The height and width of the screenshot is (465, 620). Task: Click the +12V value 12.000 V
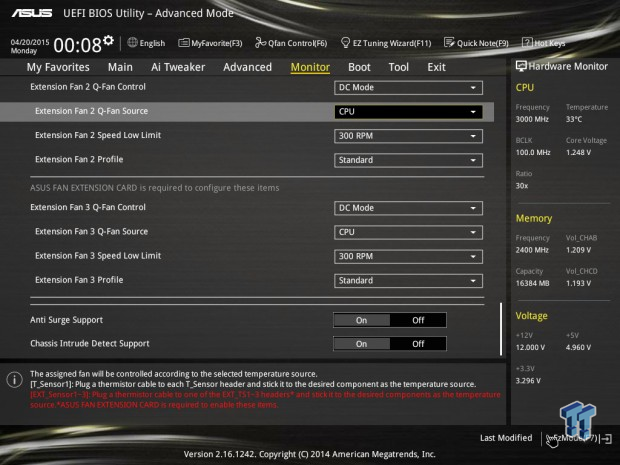530,347
